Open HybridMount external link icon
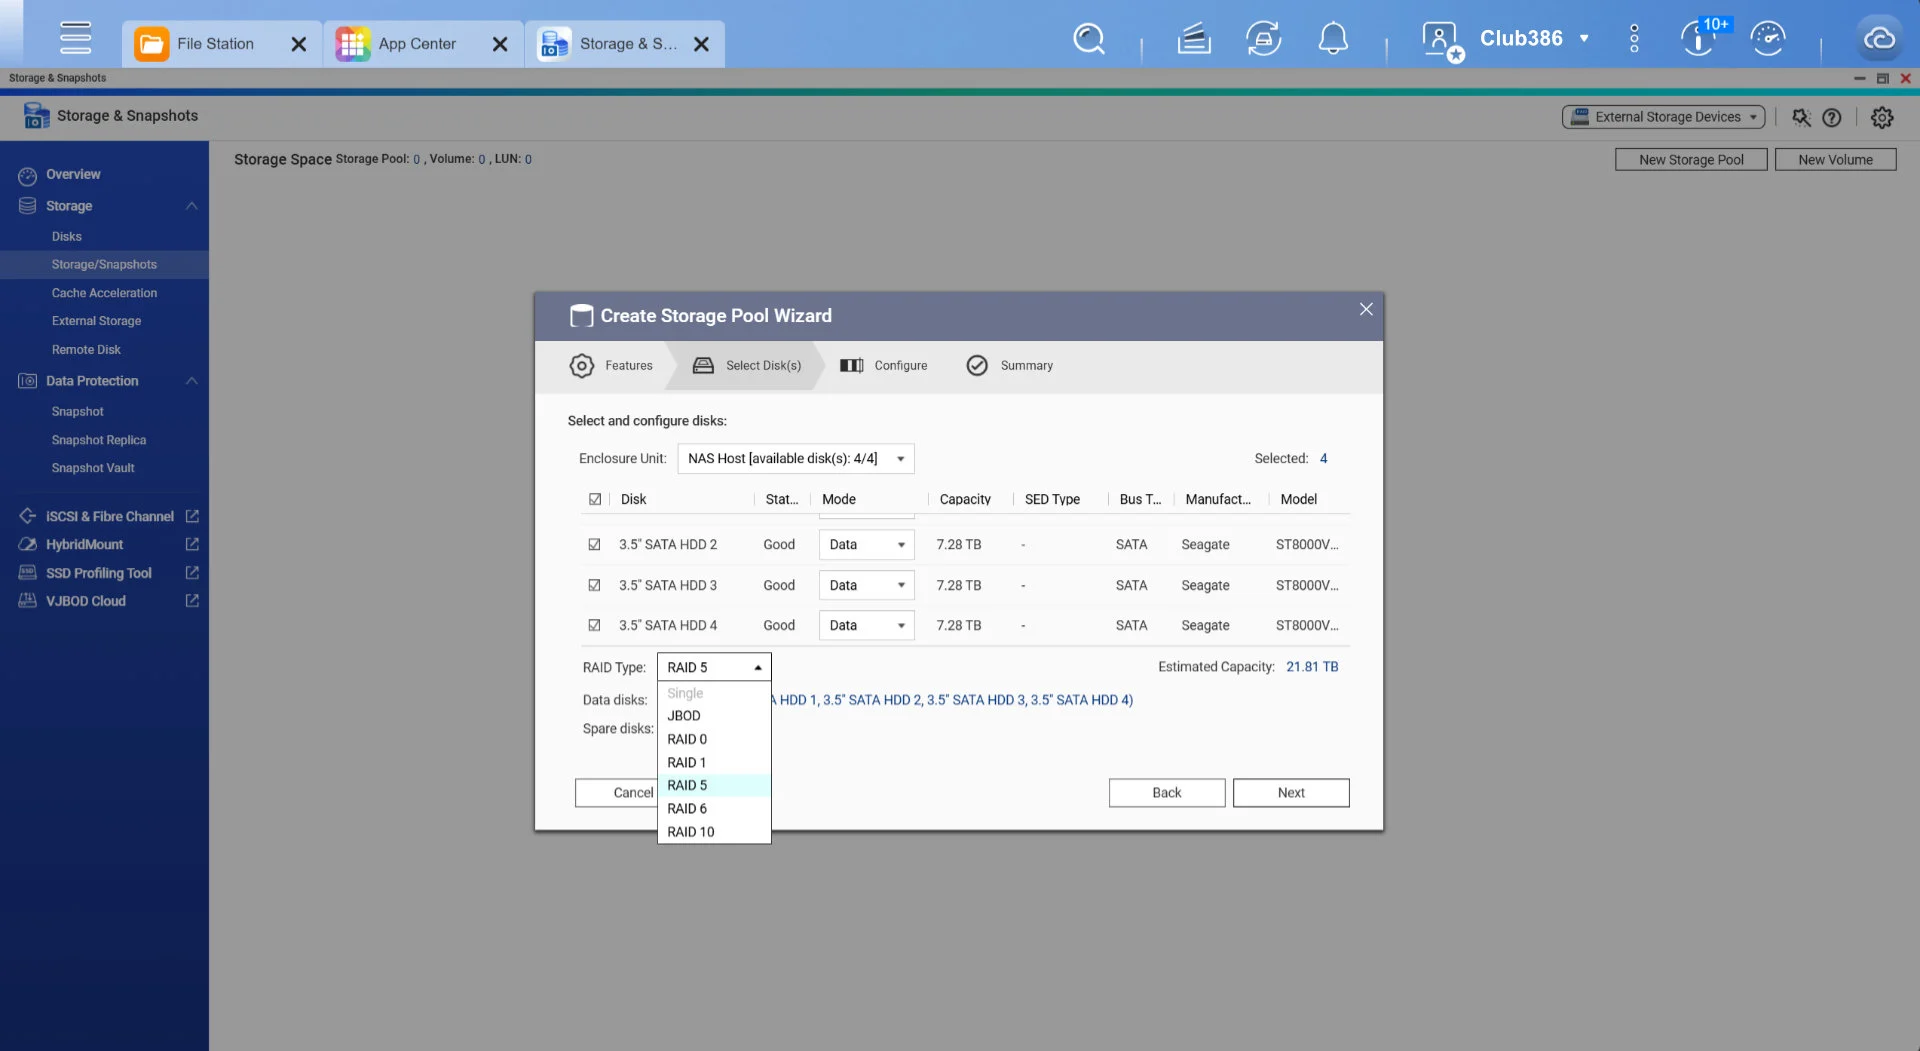 [192, 544]
